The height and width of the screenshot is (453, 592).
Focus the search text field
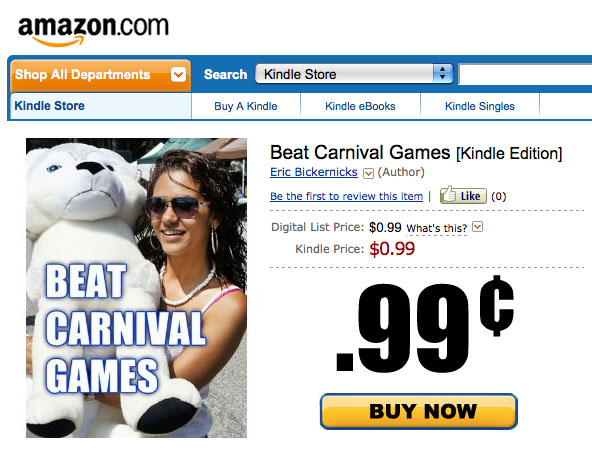tap(525, 74)
